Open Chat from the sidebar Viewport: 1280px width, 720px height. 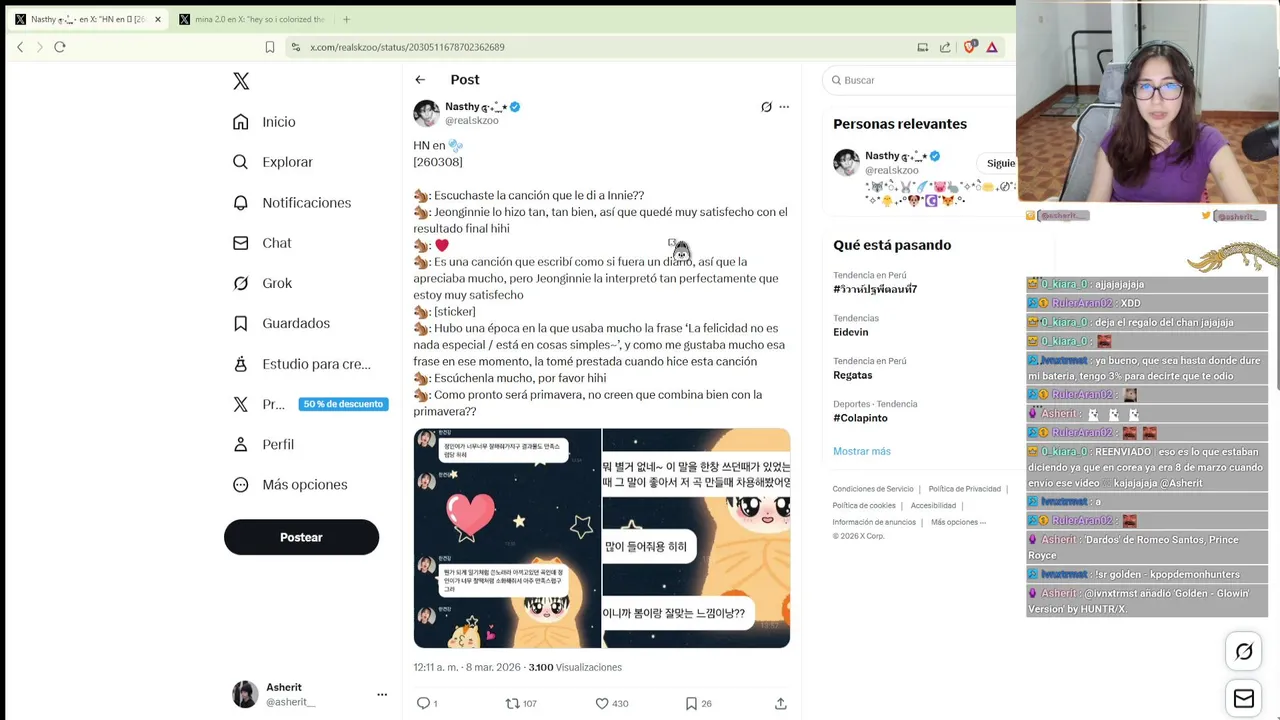point(262,243)
